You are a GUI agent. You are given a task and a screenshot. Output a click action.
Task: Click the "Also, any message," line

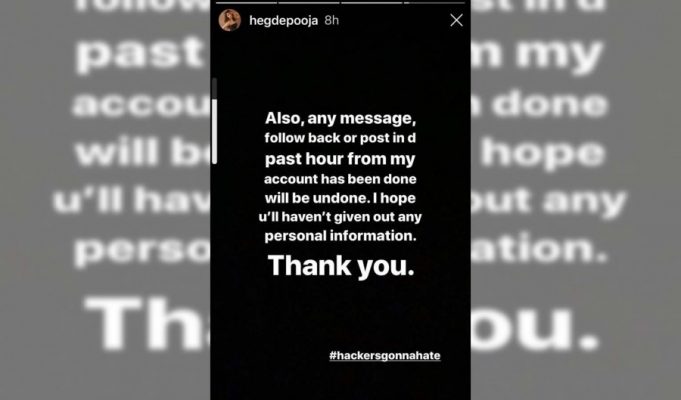coord(340,118)
